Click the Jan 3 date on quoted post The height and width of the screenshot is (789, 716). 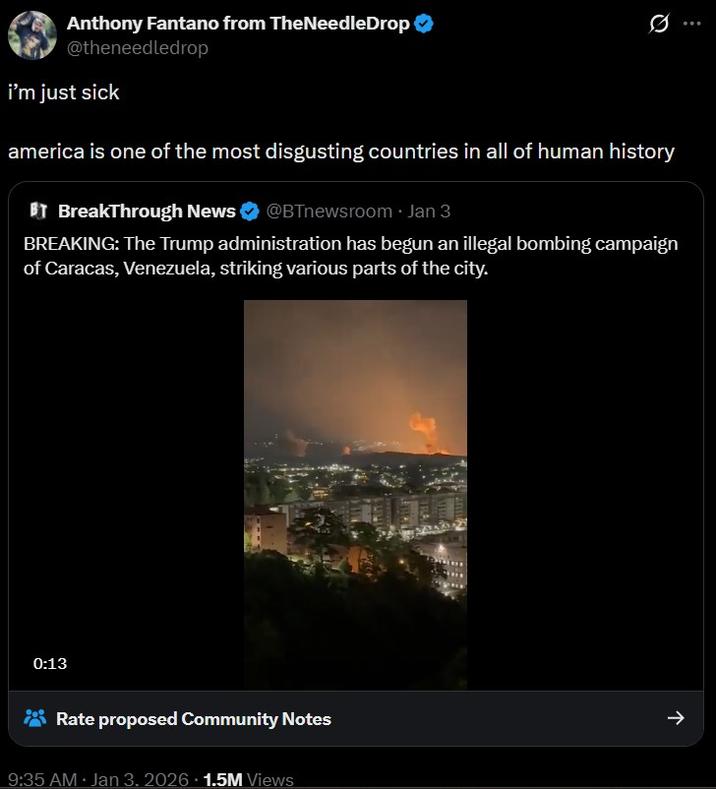pos(429,211)
